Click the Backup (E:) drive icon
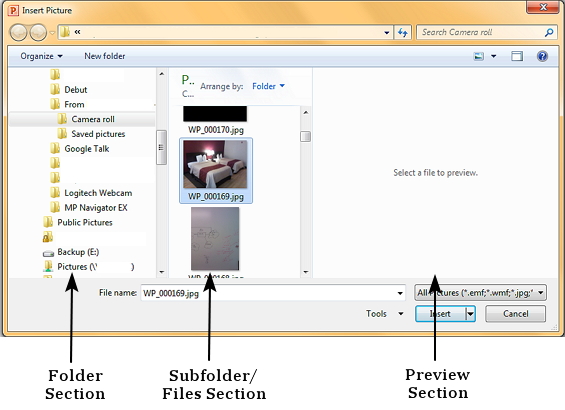Image resolution: width=565 pixels, height=410 pixels. [x=48, y=253]
